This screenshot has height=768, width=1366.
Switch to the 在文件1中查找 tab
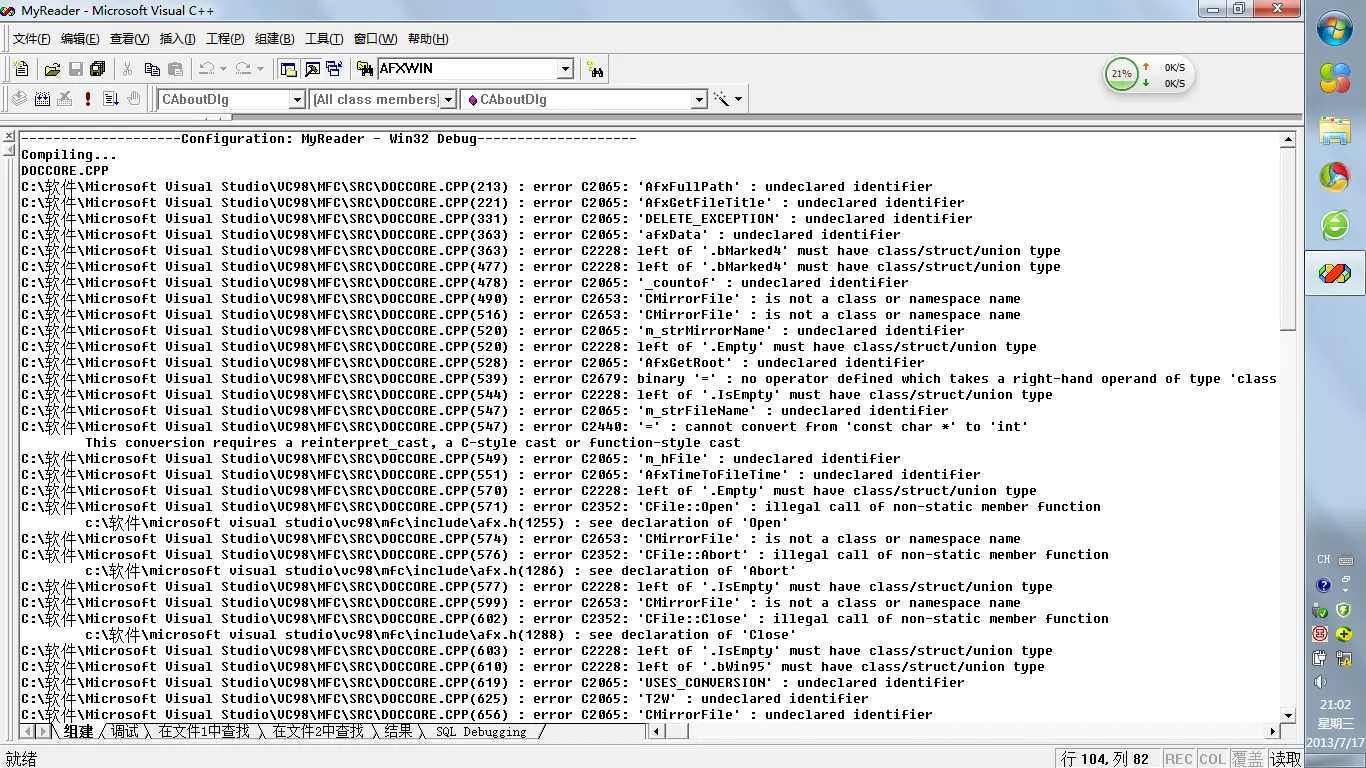[x=204, y=732]
